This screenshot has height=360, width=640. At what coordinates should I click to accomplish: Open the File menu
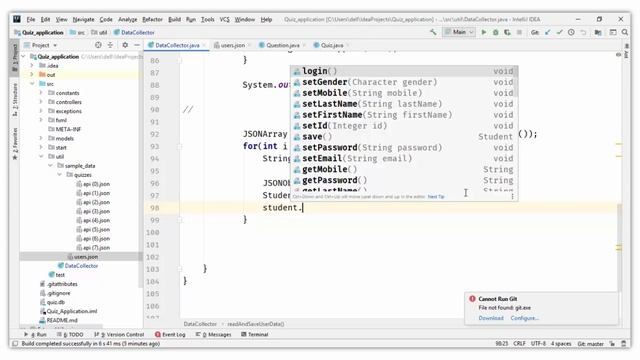pyautogui.click(x=31, y=19)
